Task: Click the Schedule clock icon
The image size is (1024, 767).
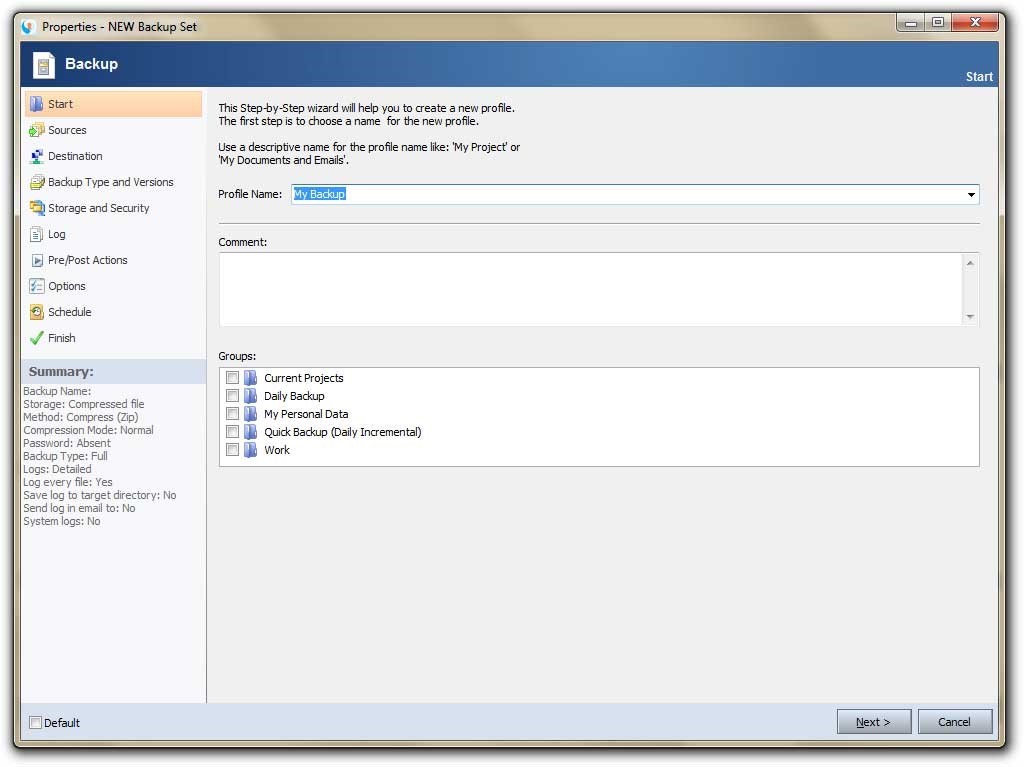Action: tap(37, 312)
